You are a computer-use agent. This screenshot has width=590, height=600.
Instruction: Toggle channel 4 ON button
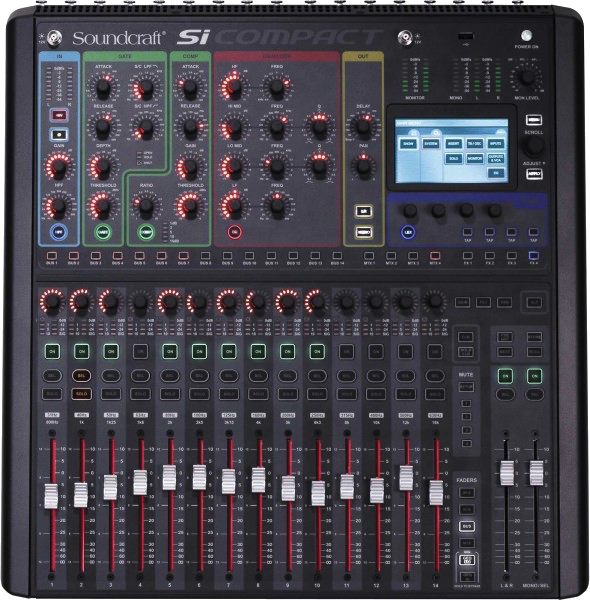(x=140, y=351)
